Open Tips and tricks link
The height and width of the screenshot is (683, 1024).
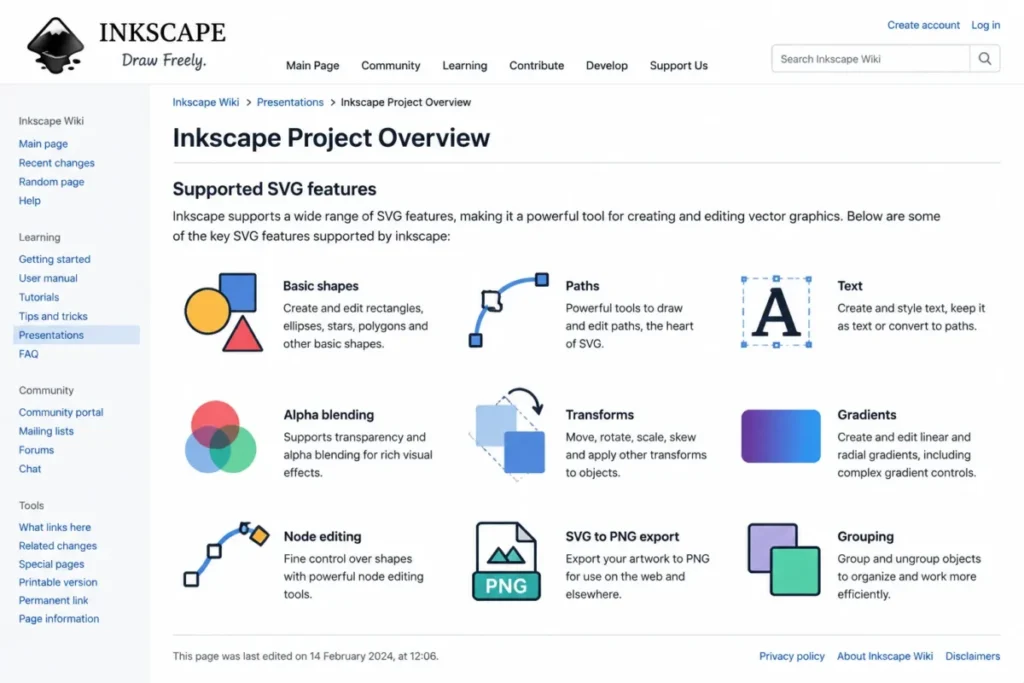click(53, 316)
